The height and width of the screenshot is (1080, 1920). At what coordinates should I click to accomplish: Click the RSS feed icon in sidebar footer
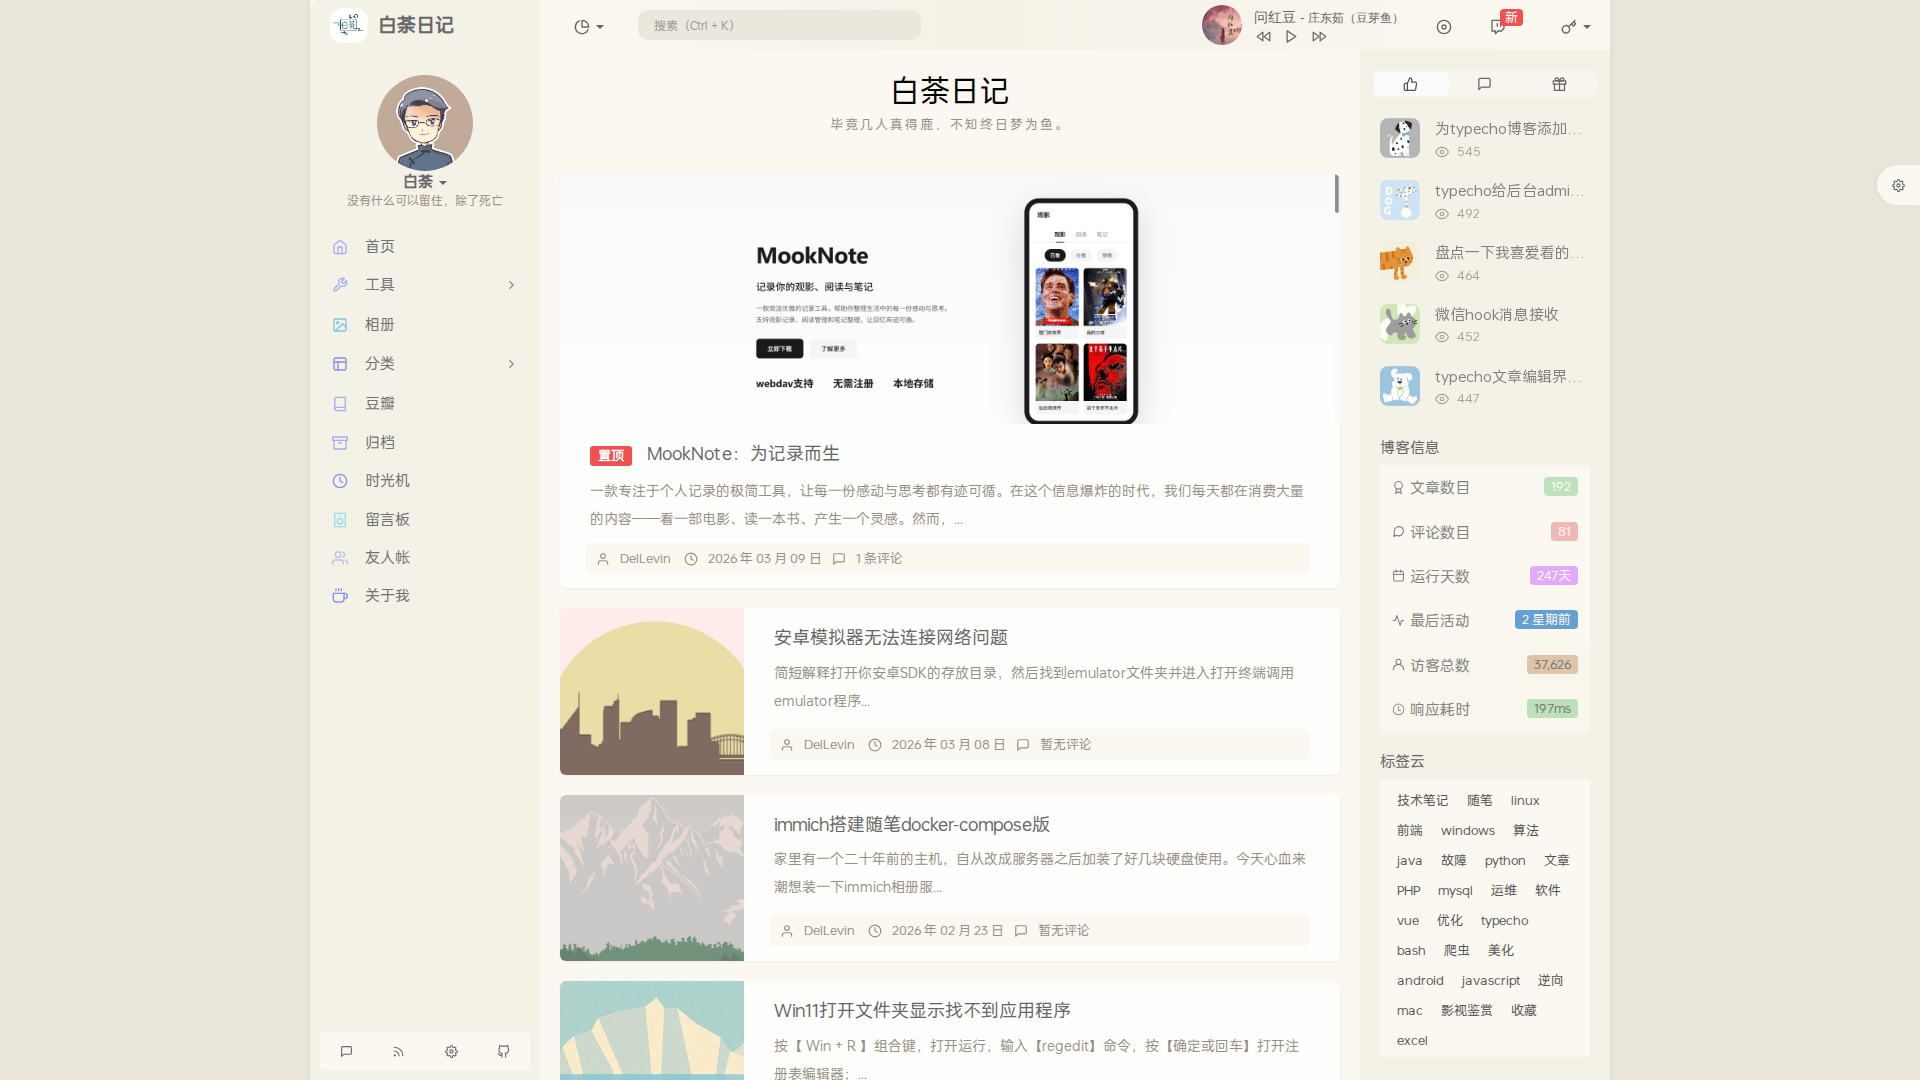pyautogui.click(x=398, y=1052)
